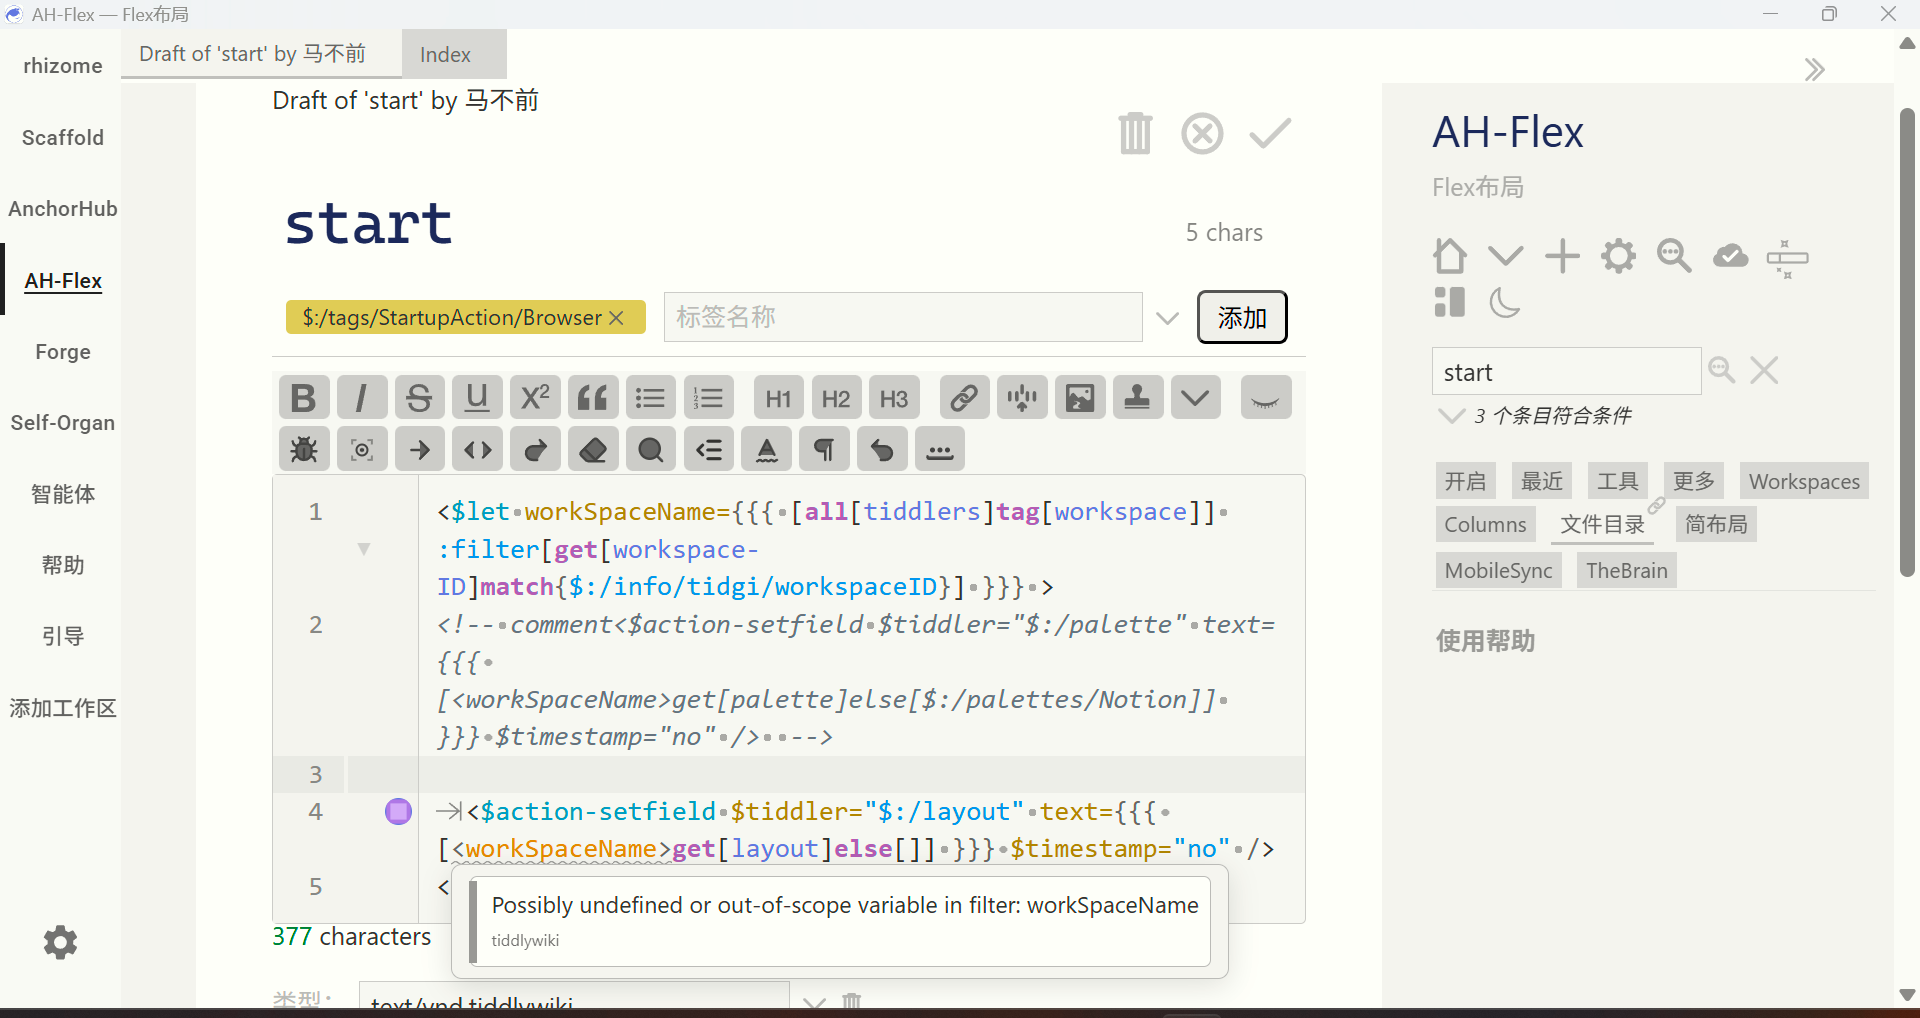
Task: Open the cloud save status icon
Action: point(1730,256)
